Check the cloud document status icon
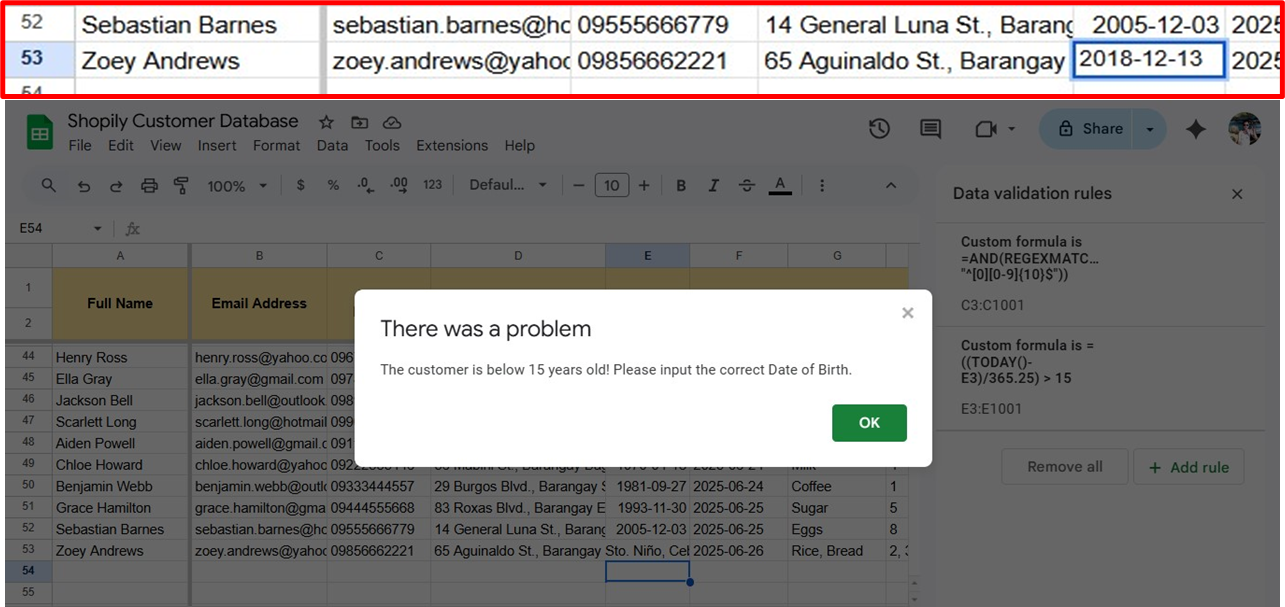Image resolution: width=1285 pixels, height=607 pixels. click(392, 122)
